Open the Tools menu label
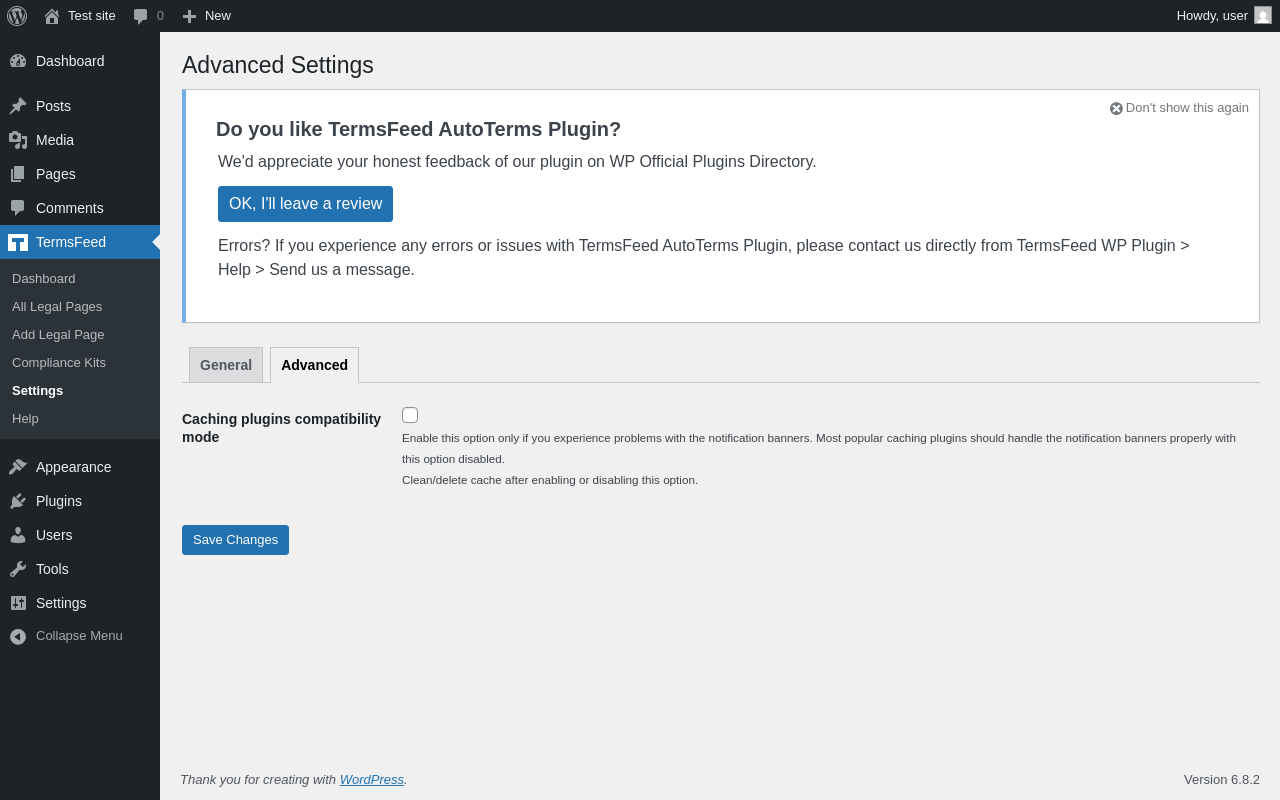 pyautogui.click(x=52, y=569)
